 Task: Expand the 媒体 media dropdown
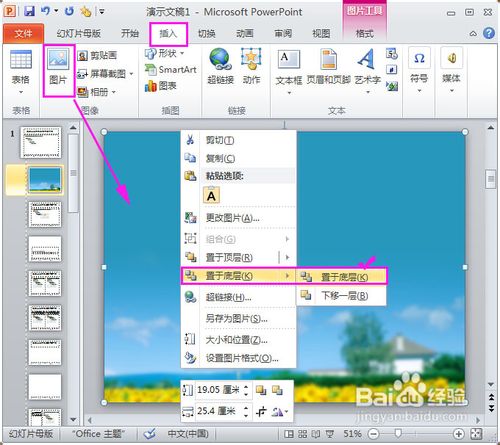point(451,91)
